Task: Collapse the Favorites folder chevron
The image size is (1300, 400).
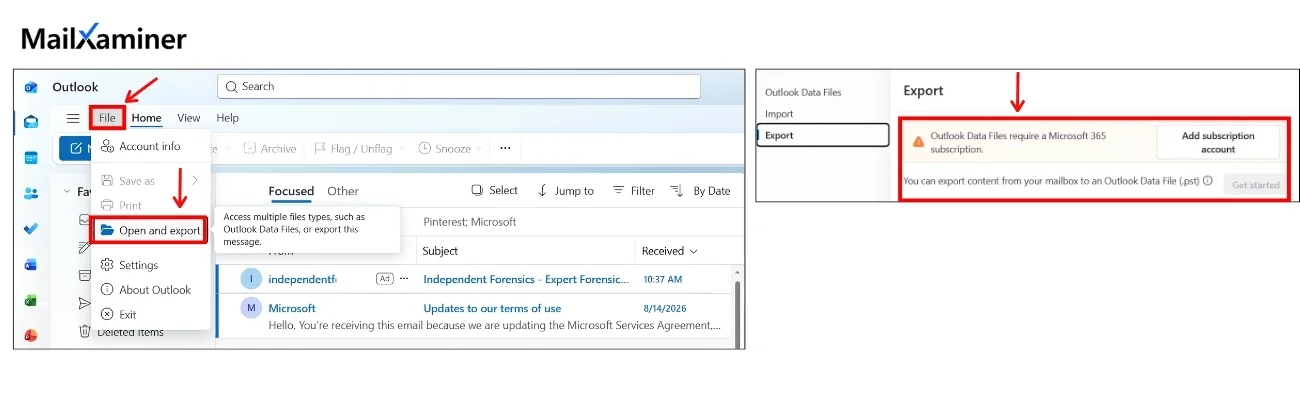Action: point(68,191)
